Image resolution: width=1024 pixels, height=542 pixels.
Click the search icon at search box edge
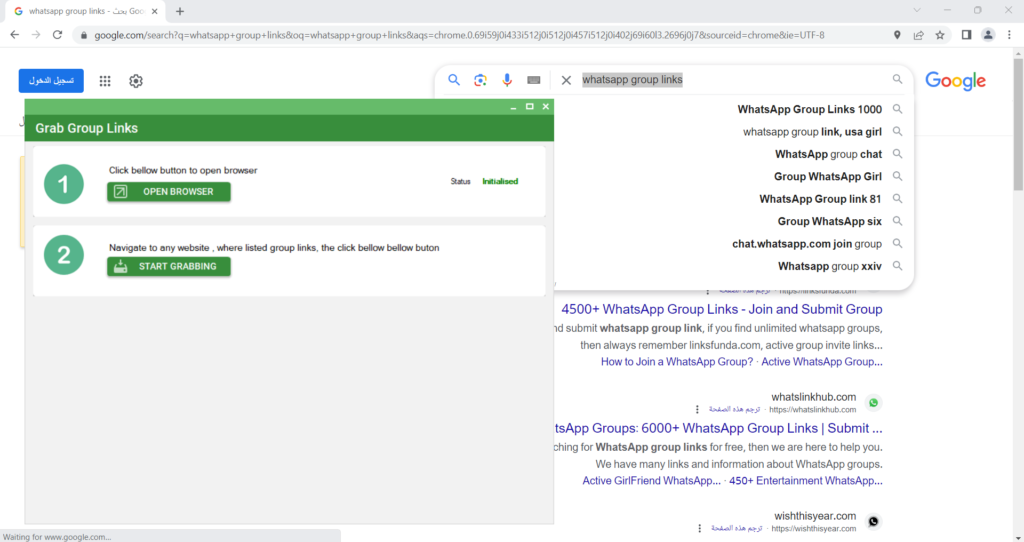pyautogui.click(x=897, y=79)
